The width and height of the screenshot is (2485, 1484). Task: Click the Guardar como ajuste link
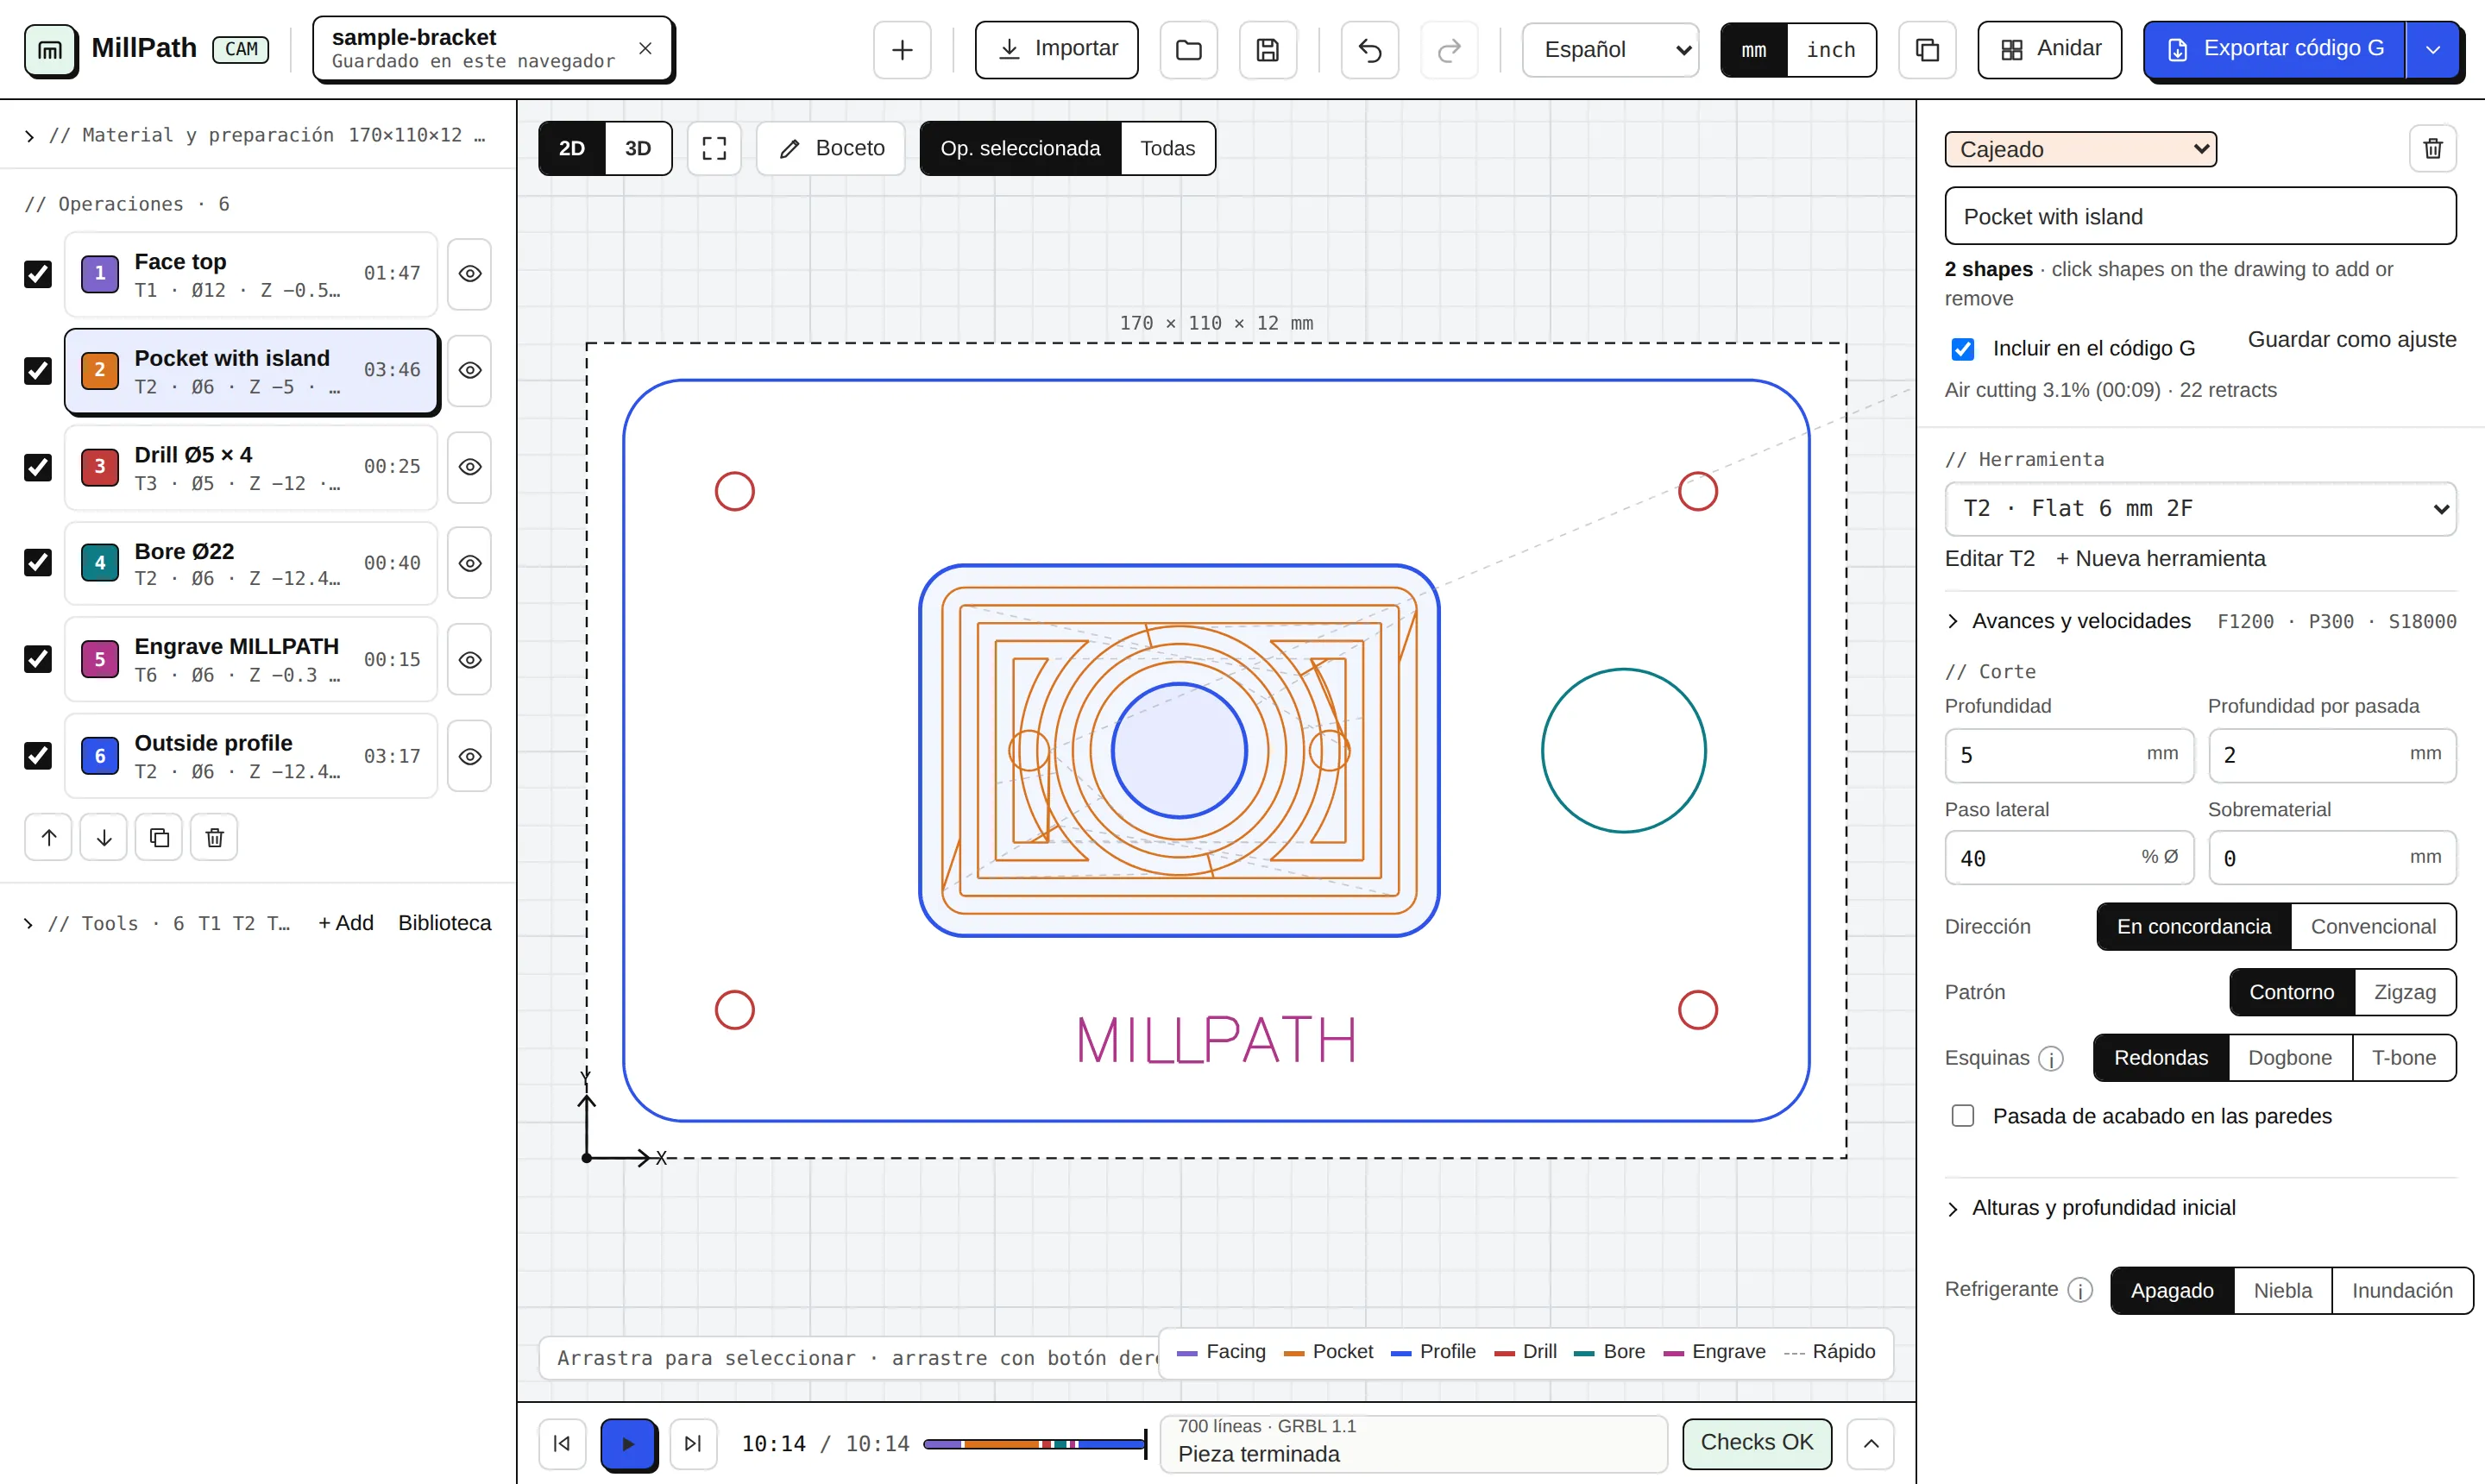[x=2352, y=340]
